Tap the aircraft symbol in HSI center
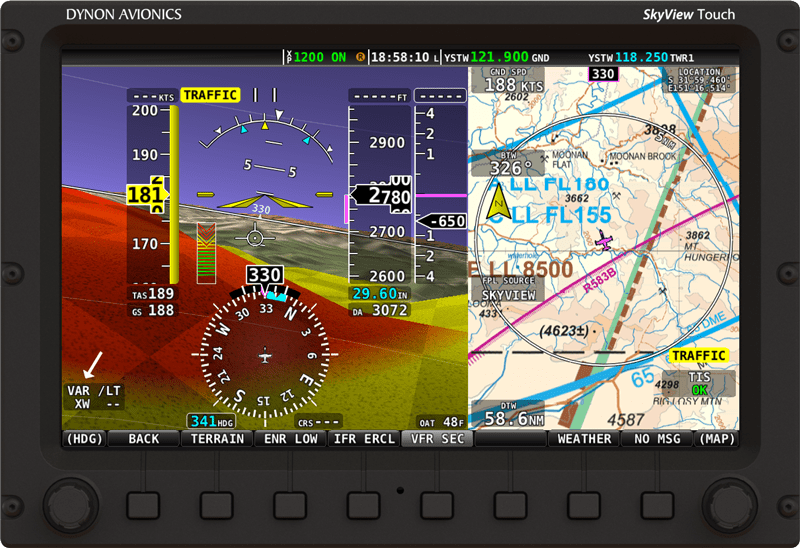The width and height of the screenshot is (800, 548). (x=265, y=356)
